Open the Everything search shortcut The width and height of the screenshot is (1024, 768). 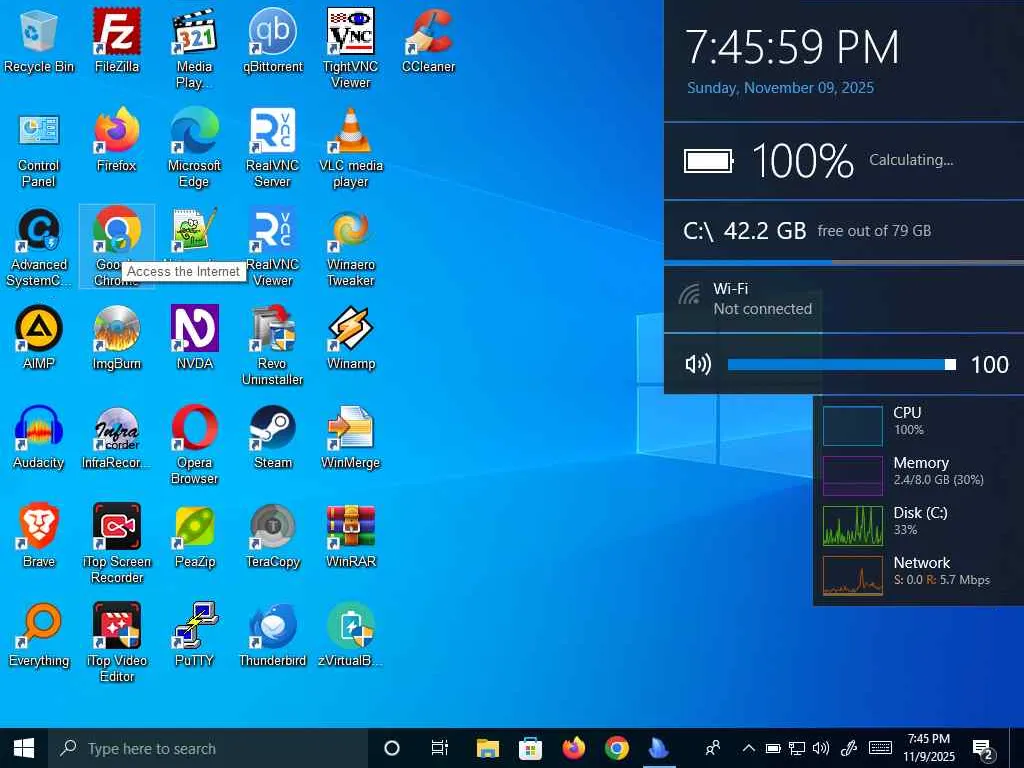(39, 635)
